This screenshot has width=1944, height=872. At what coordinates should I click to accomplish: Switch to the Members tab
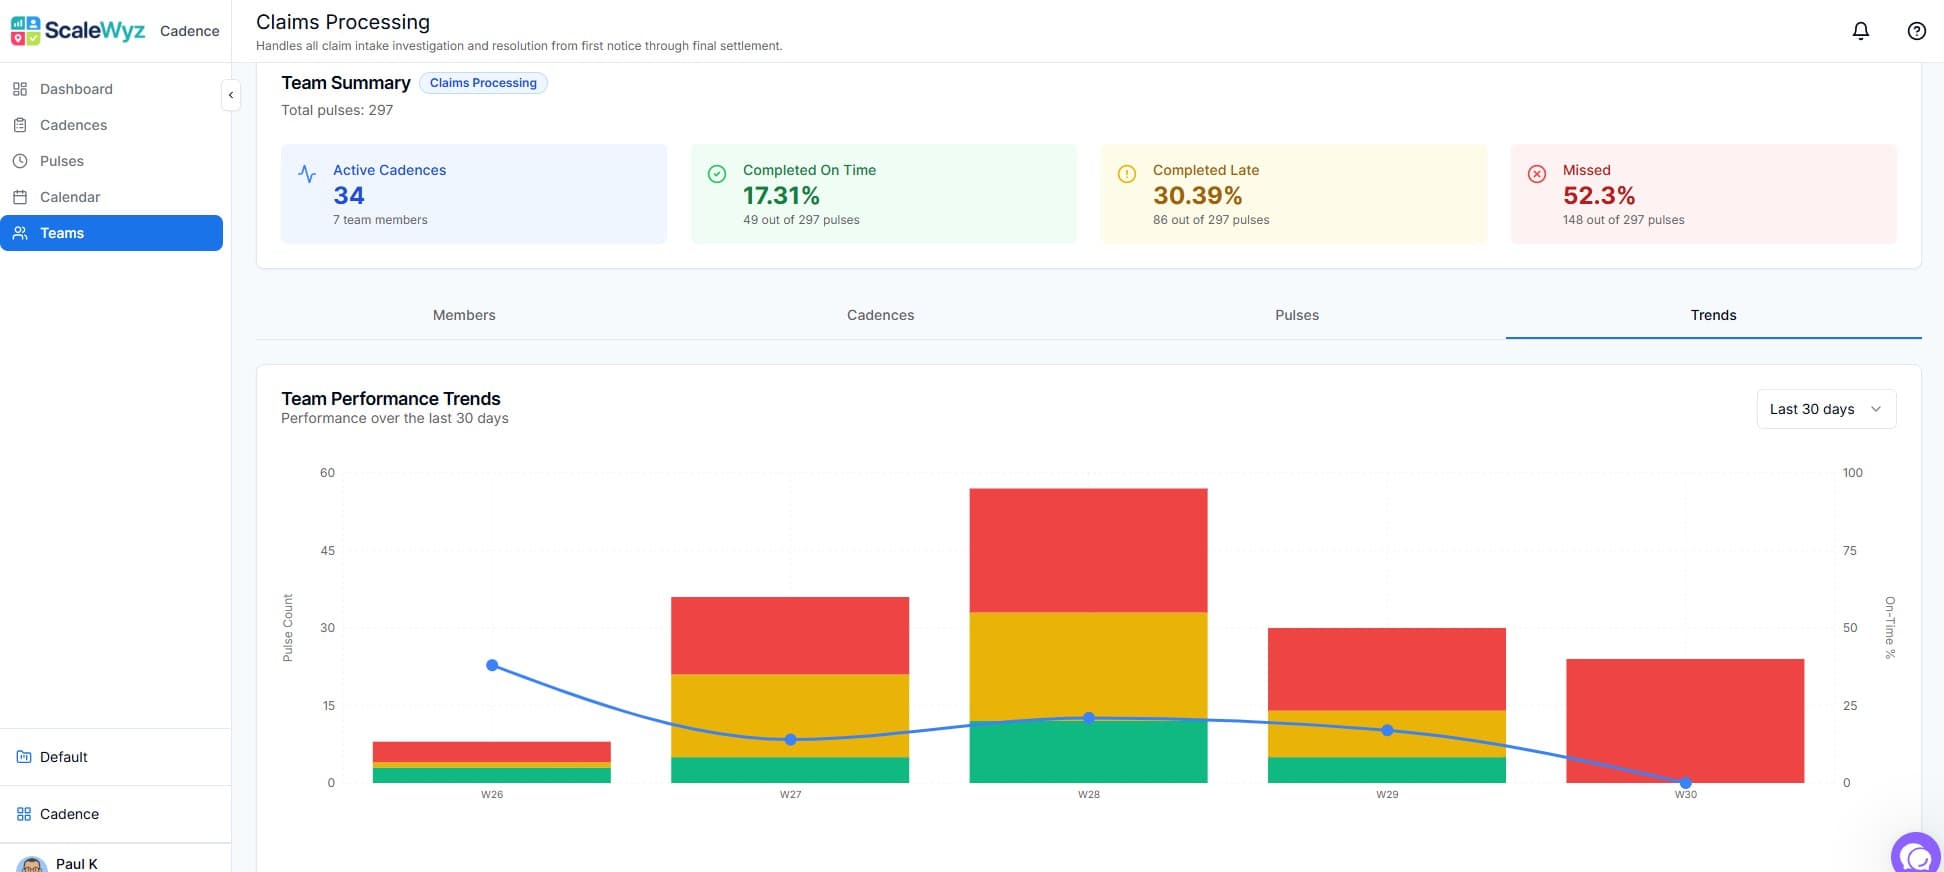[464, 315]
